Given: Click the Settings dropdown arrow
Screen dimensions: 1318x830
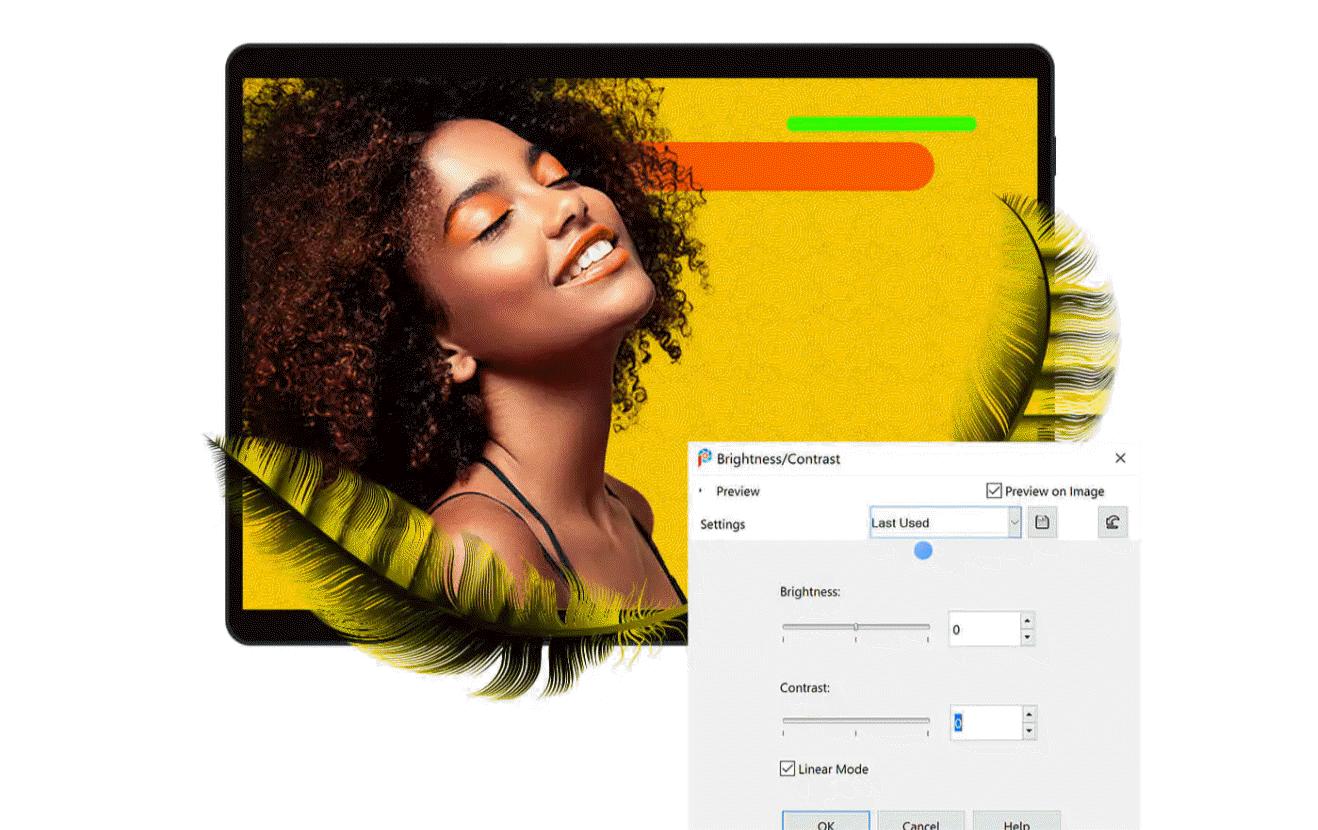Looking at the screenshot, I should click(1014, 522).
